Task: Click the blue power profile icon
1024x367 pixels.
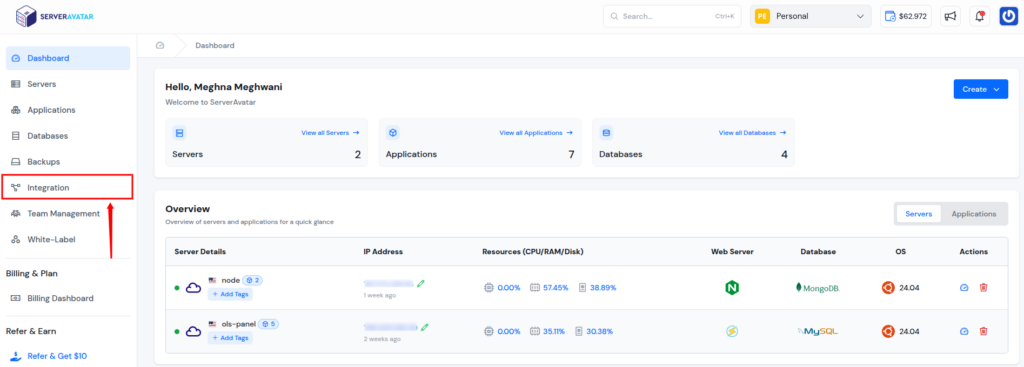Action: pyautogui.click(x=1008, y=16)
